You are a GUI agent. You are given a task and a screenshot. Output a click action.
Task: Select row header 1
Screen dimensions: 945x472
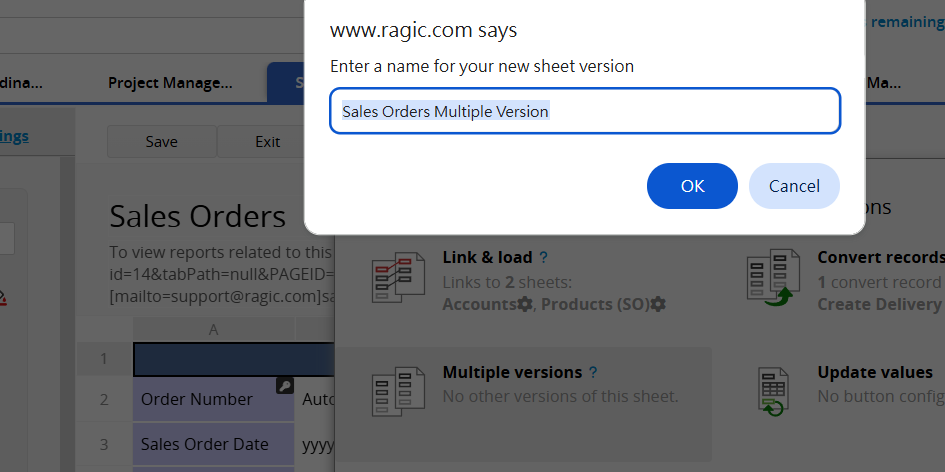click(104, 359)
